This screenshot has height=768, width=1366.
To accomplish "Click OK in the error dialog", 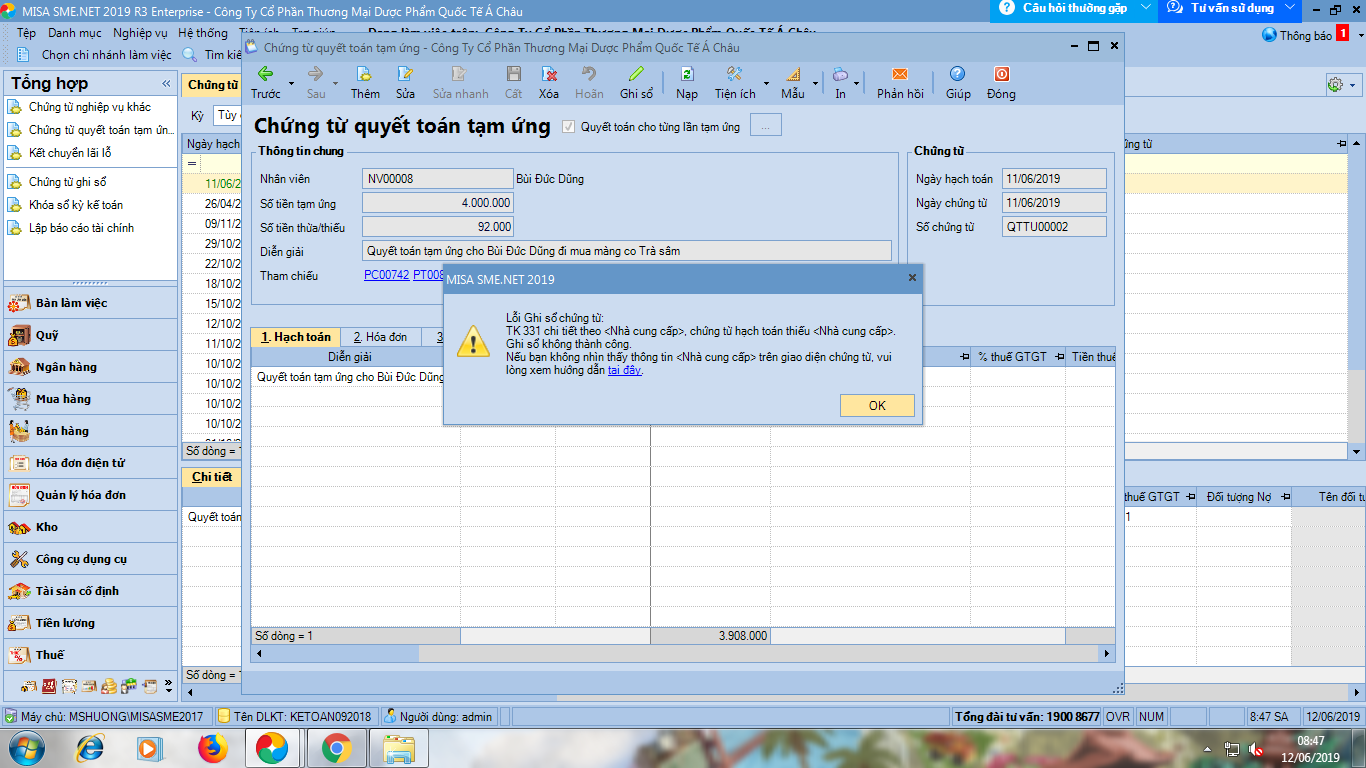I will tap(877, 405).
